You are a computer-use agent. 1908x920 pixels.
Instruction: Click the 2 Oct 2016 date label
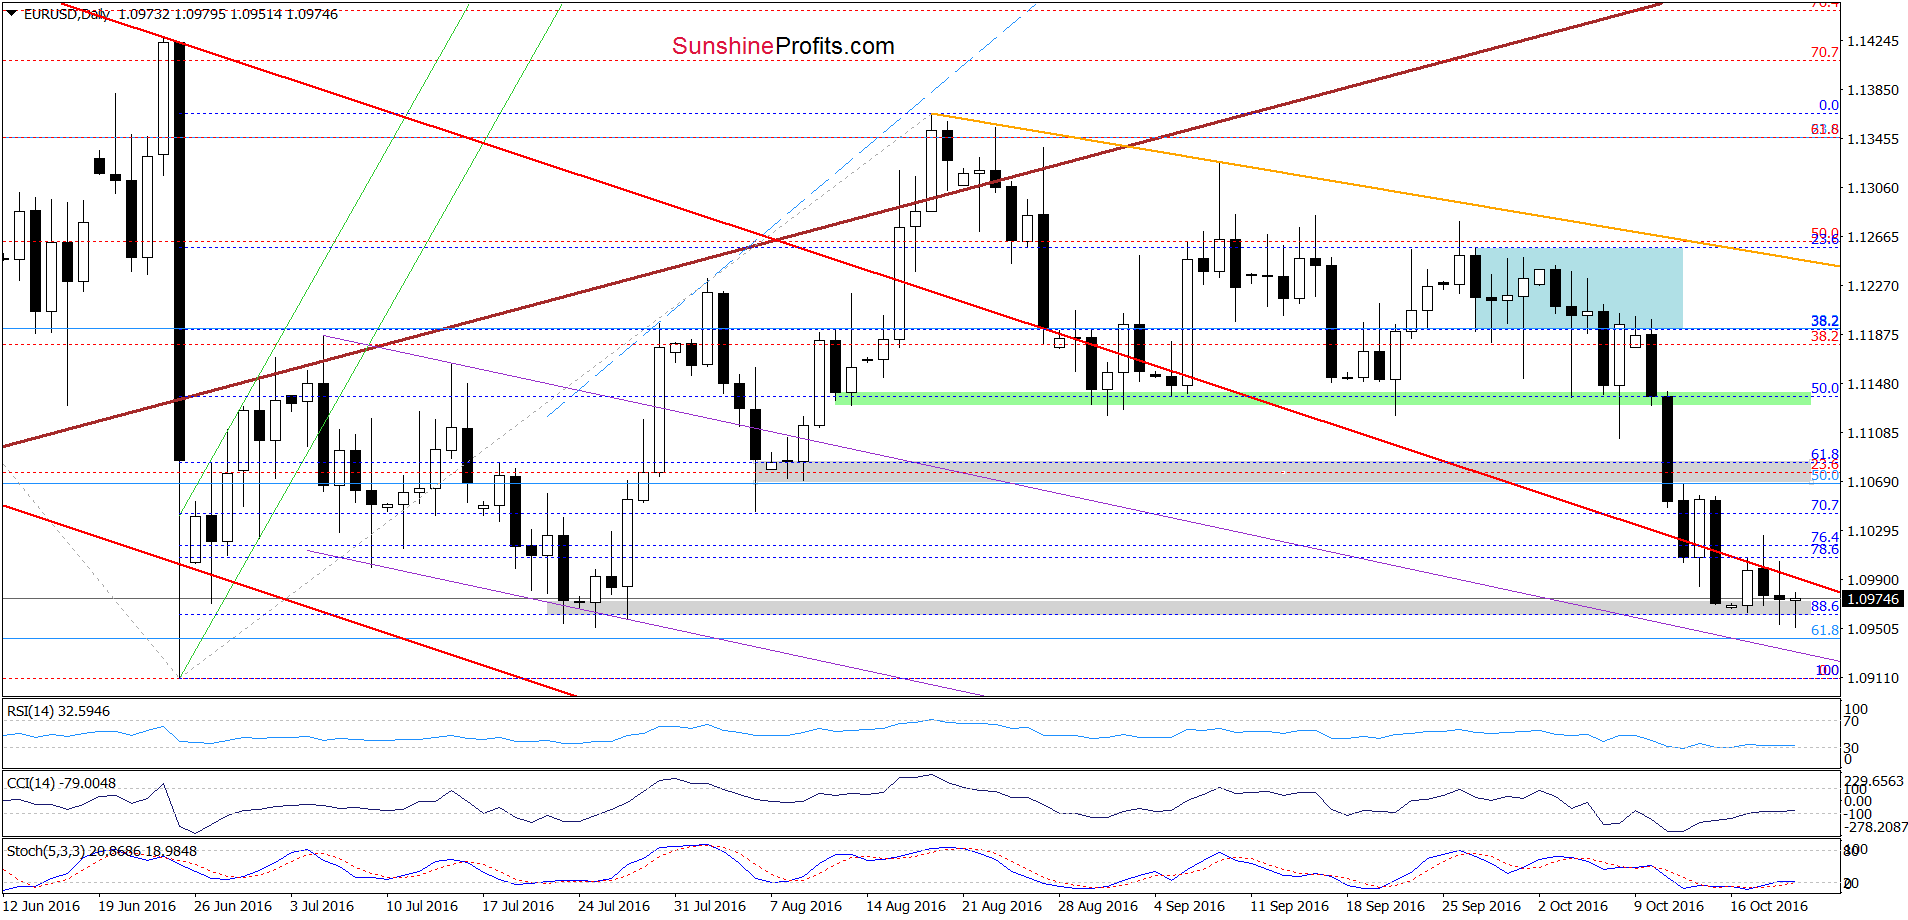pos(1573,906)
